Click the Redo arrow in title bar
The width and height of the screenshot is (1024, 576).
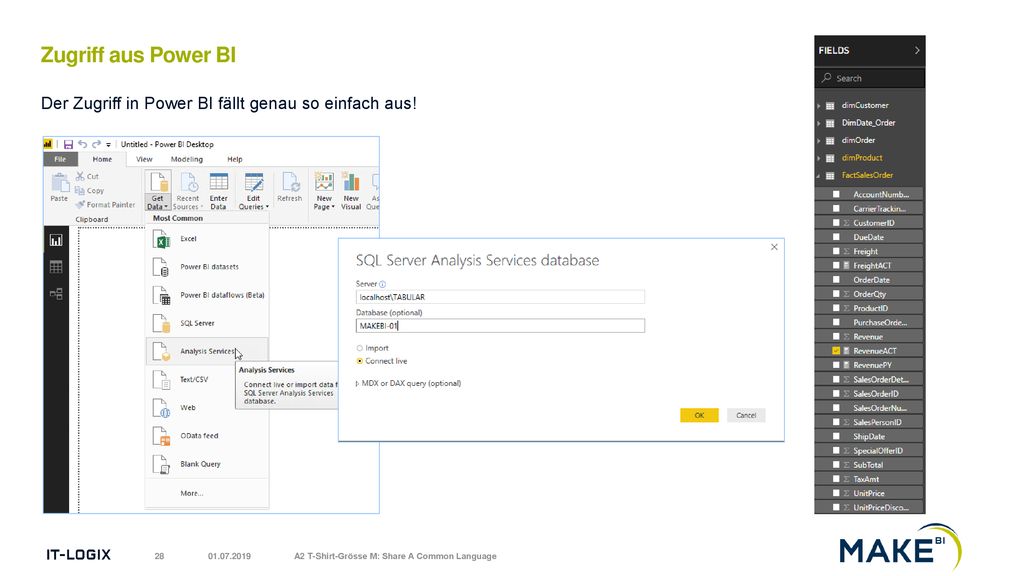pyautogui.click(x=96, y=144)
